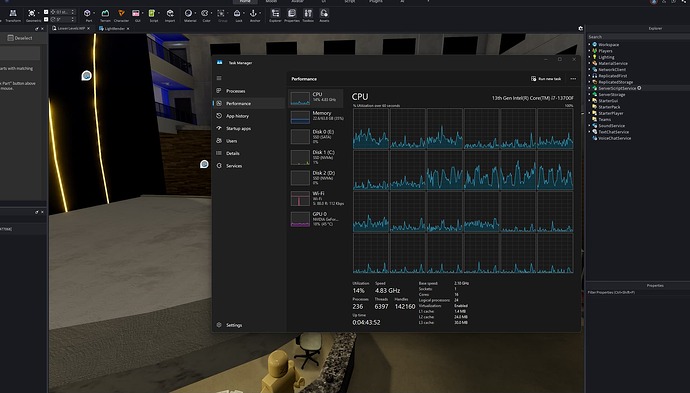This screenshot has width=690, height=393.
Task: Select the Transform tool in Studio toolbar
Action: tap(13, 15)
